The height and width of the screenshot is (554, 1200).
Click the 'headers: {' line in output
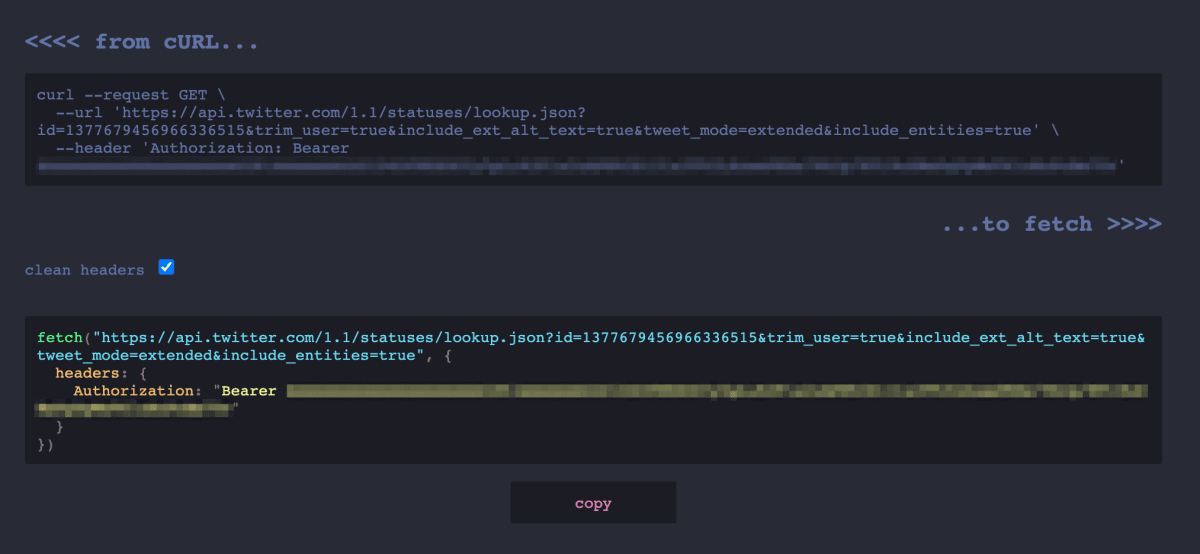click(x=100, y=373)
